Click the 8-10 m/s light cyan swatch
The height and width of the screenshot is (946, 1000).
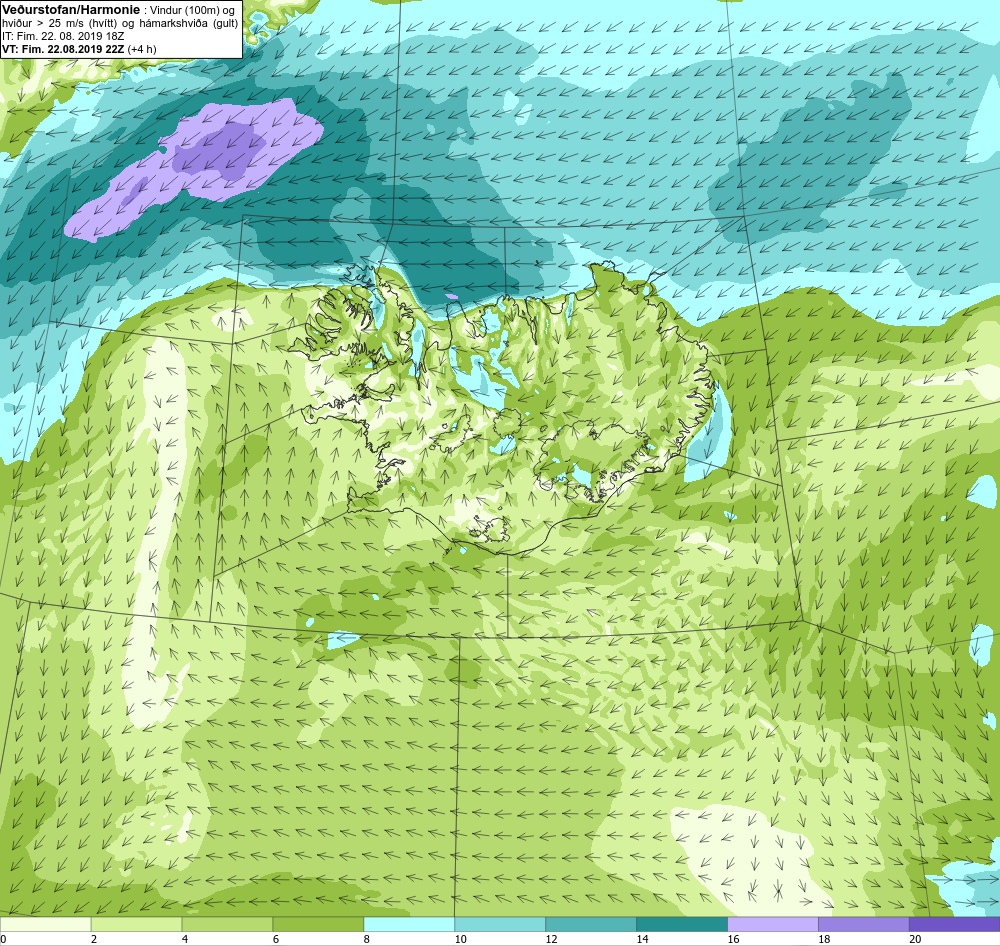point(409,924)
